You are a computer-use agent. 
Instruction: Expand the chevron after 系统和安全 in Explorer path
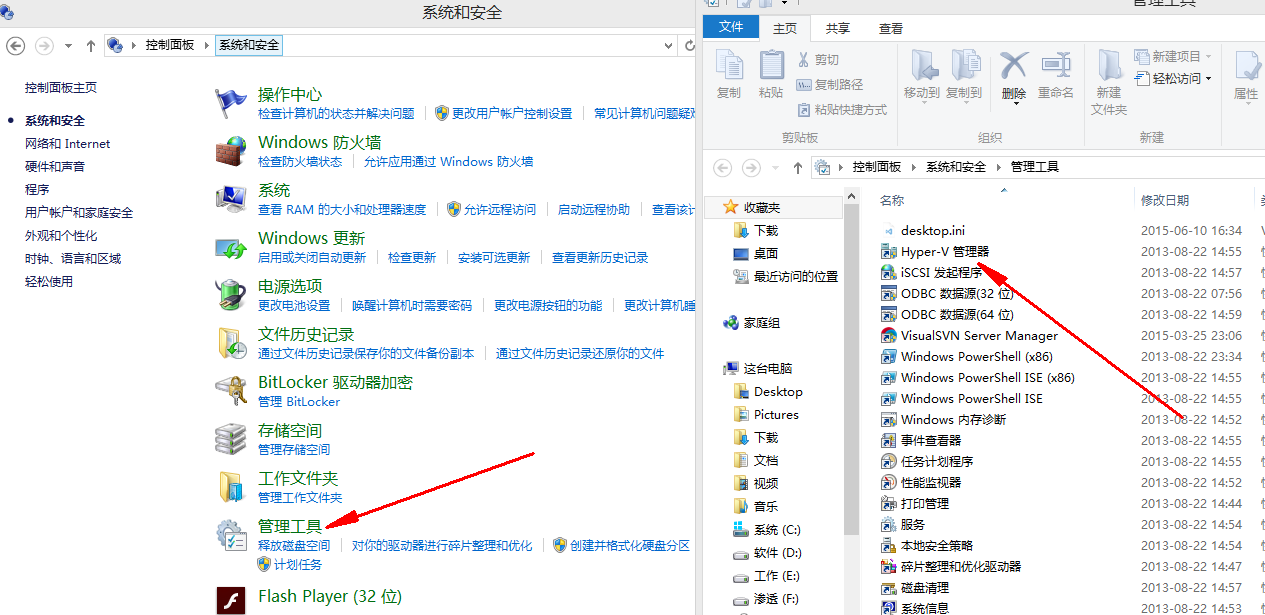click(998, 166)
